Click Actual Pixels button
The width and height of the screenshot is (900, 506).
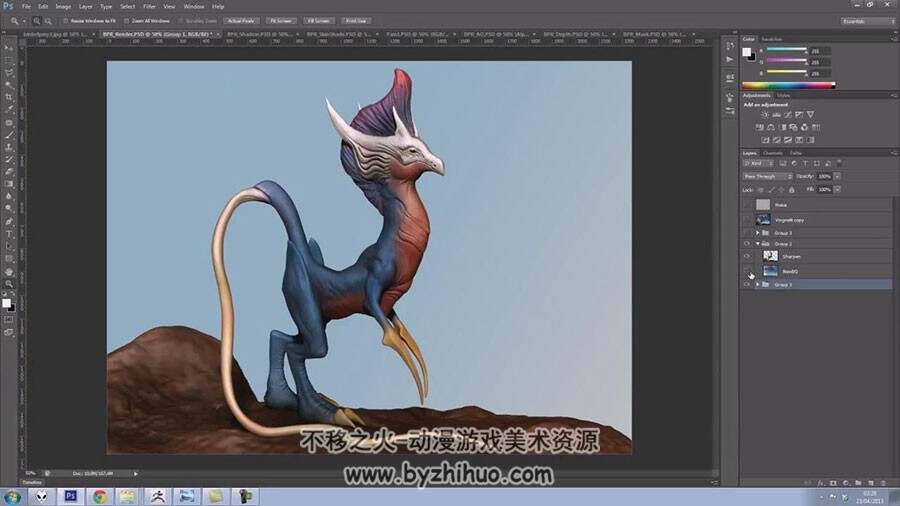click(241, 21)
